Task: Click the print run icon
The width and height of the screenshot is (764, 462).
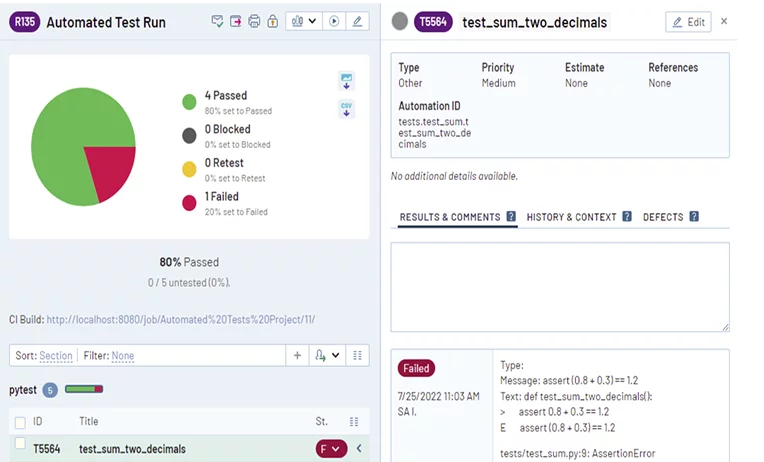Action: click(x=254, y=21)
